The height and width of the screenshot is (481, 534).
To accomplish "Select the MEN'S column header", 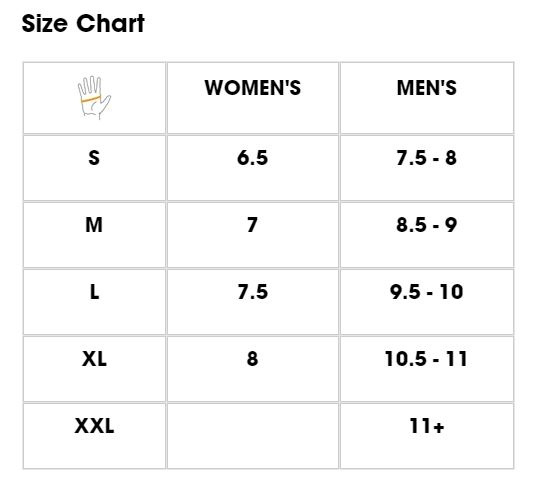I will coord(427,88).
